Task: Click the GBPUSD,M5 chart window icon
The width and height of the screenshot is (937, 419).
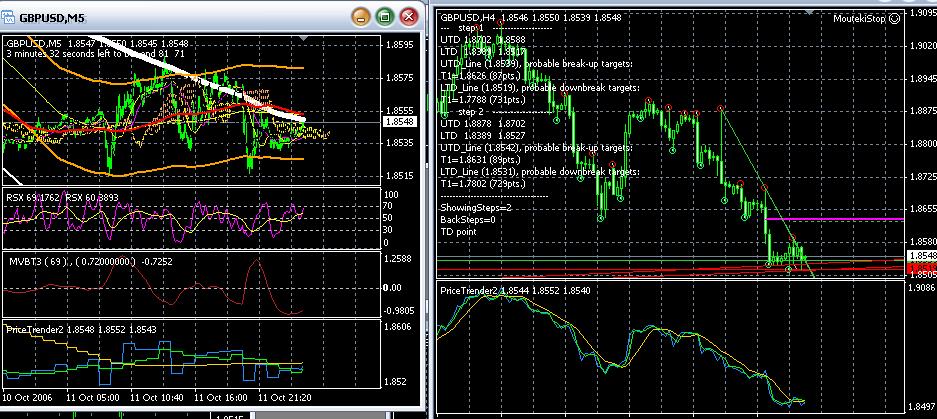Action: tap(8, 17)
